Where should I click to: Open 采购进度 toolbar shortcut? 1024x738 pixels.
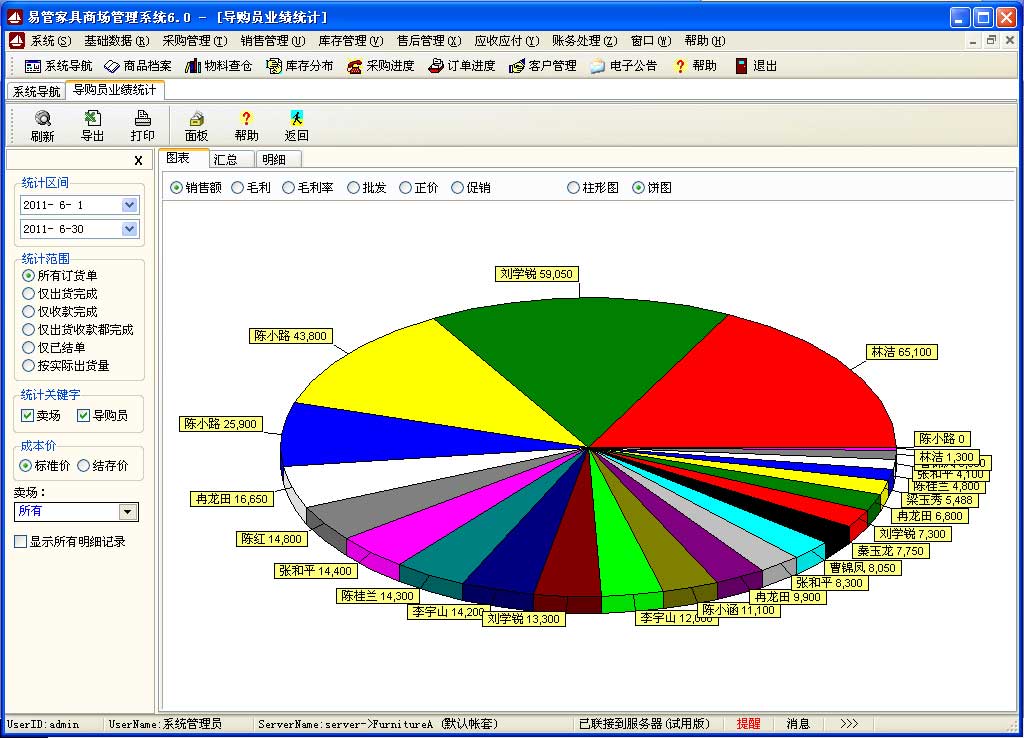pyautogui.click(x=380, y=66)
